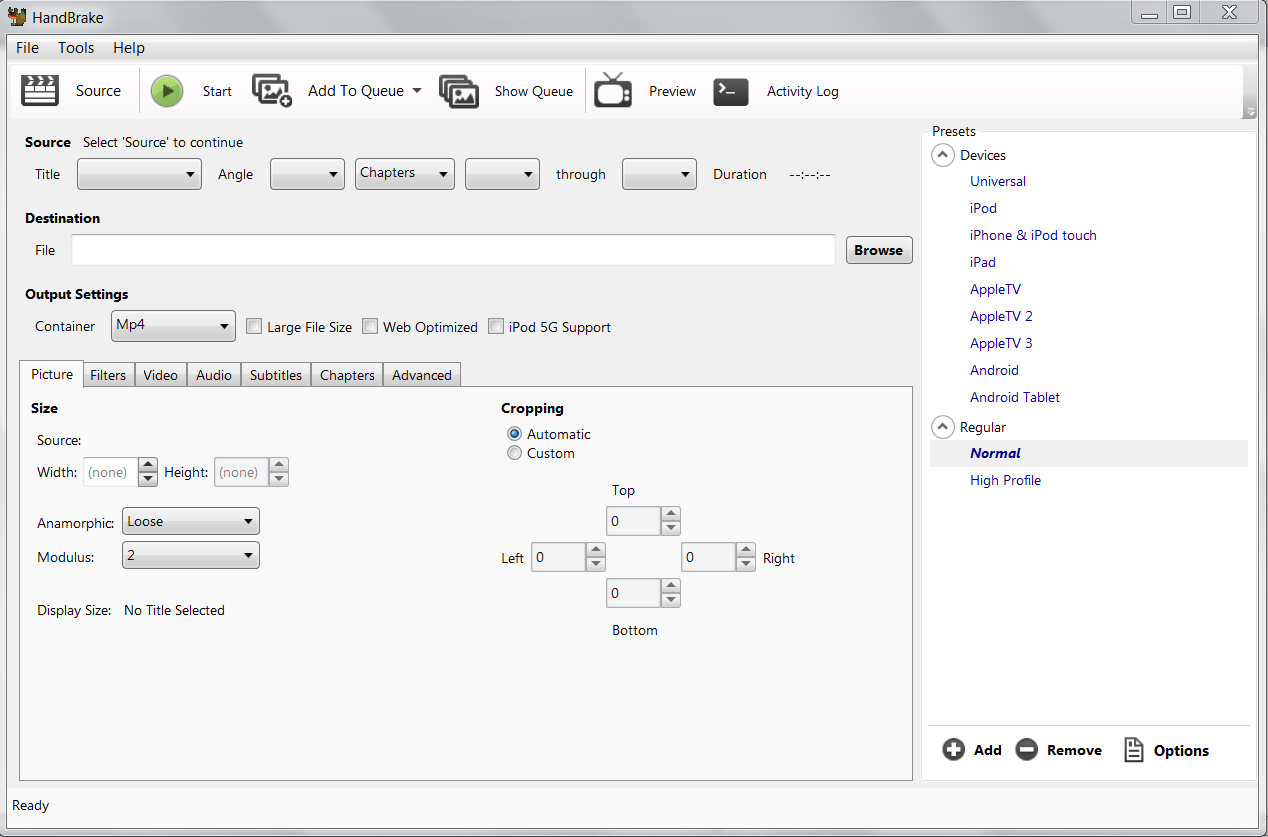The width and height of the screenshot is (1268, 837).
Task: Select the AppleTV 3 preset
Action: click(1001, 343)
